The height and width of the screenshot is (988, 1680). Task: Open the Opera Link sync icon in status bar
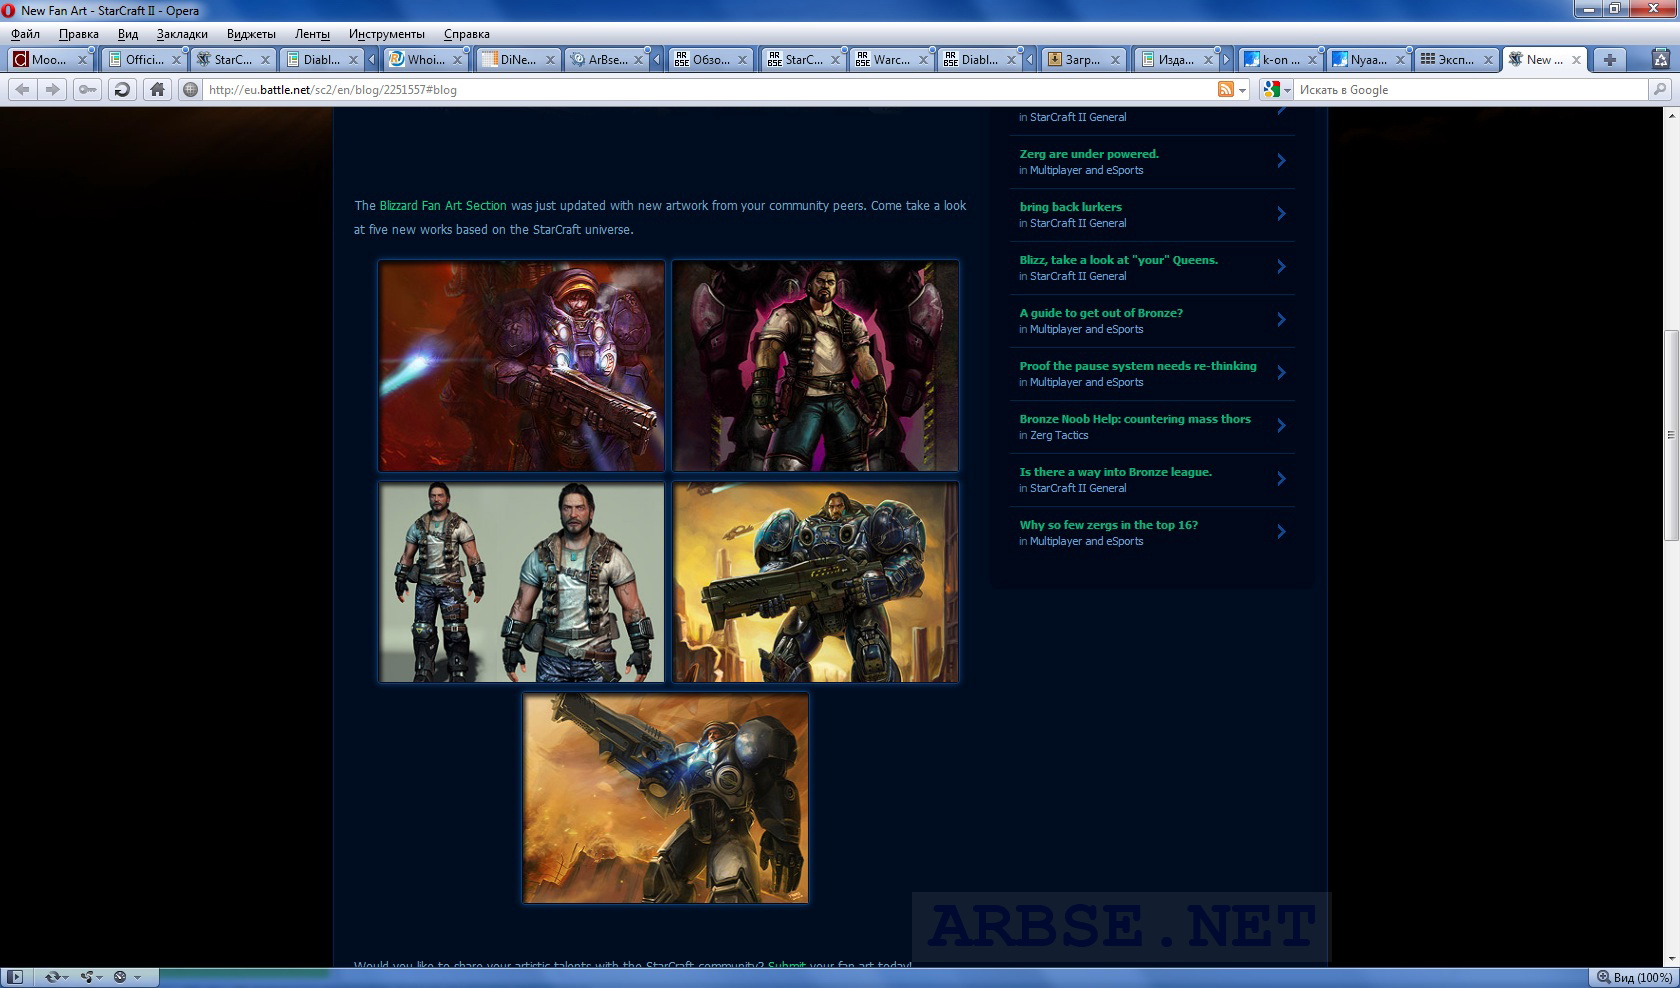tap(53, 977)
